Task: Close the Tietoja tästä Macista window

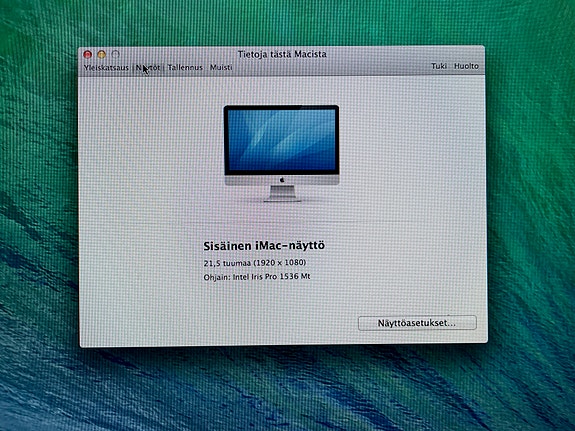Action: click(87, 55)
